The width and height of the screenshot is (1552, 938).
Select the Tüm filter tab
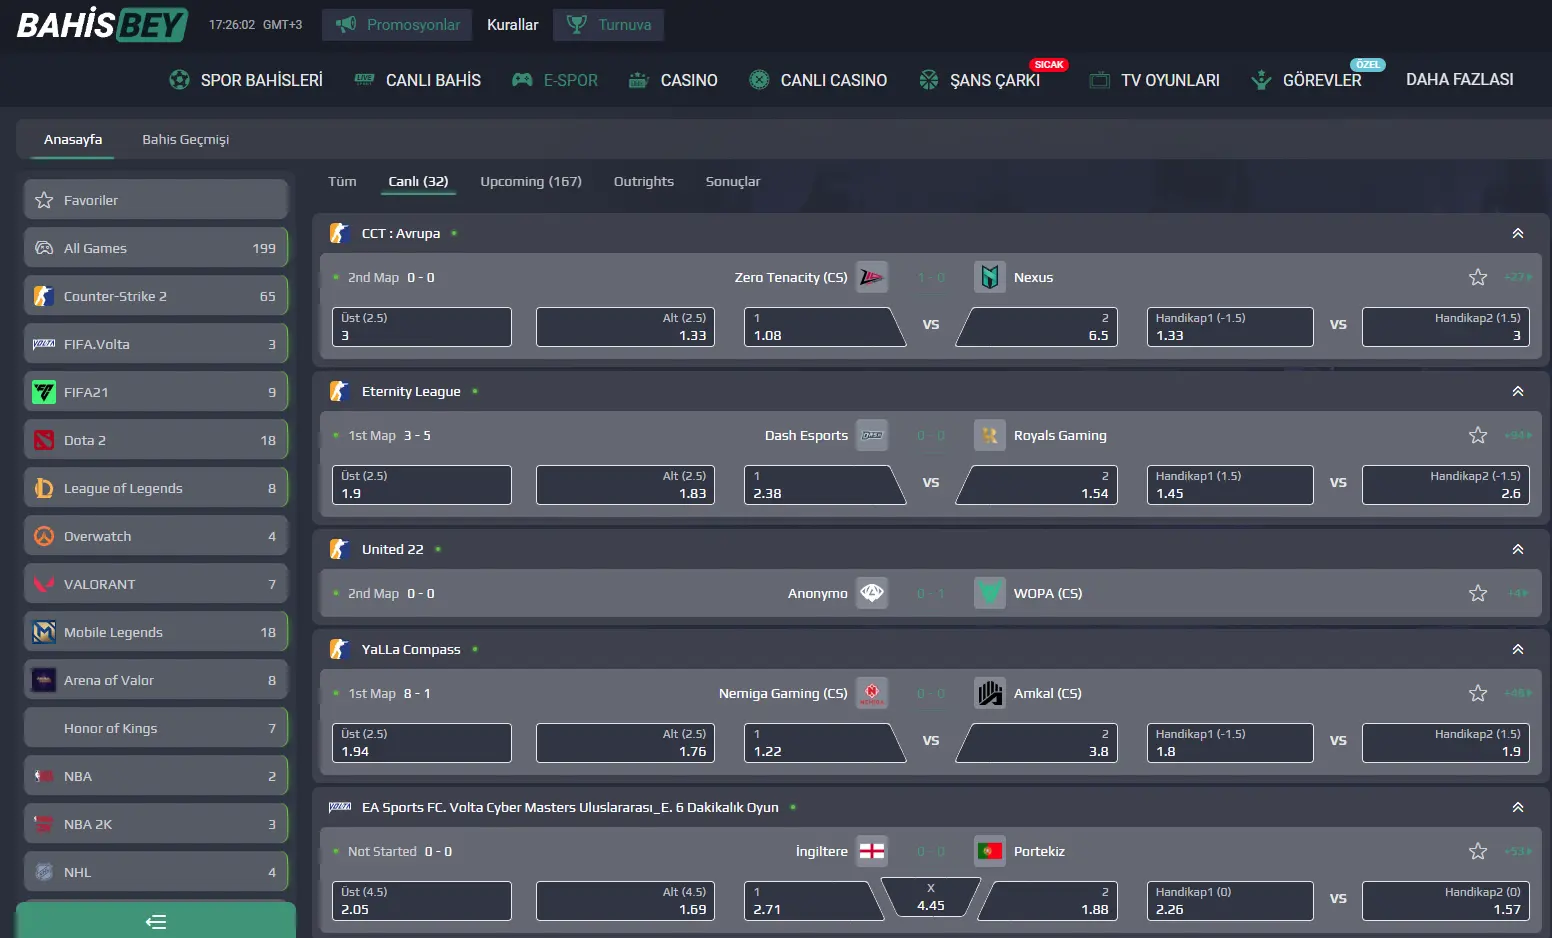[x=342, y=181]
